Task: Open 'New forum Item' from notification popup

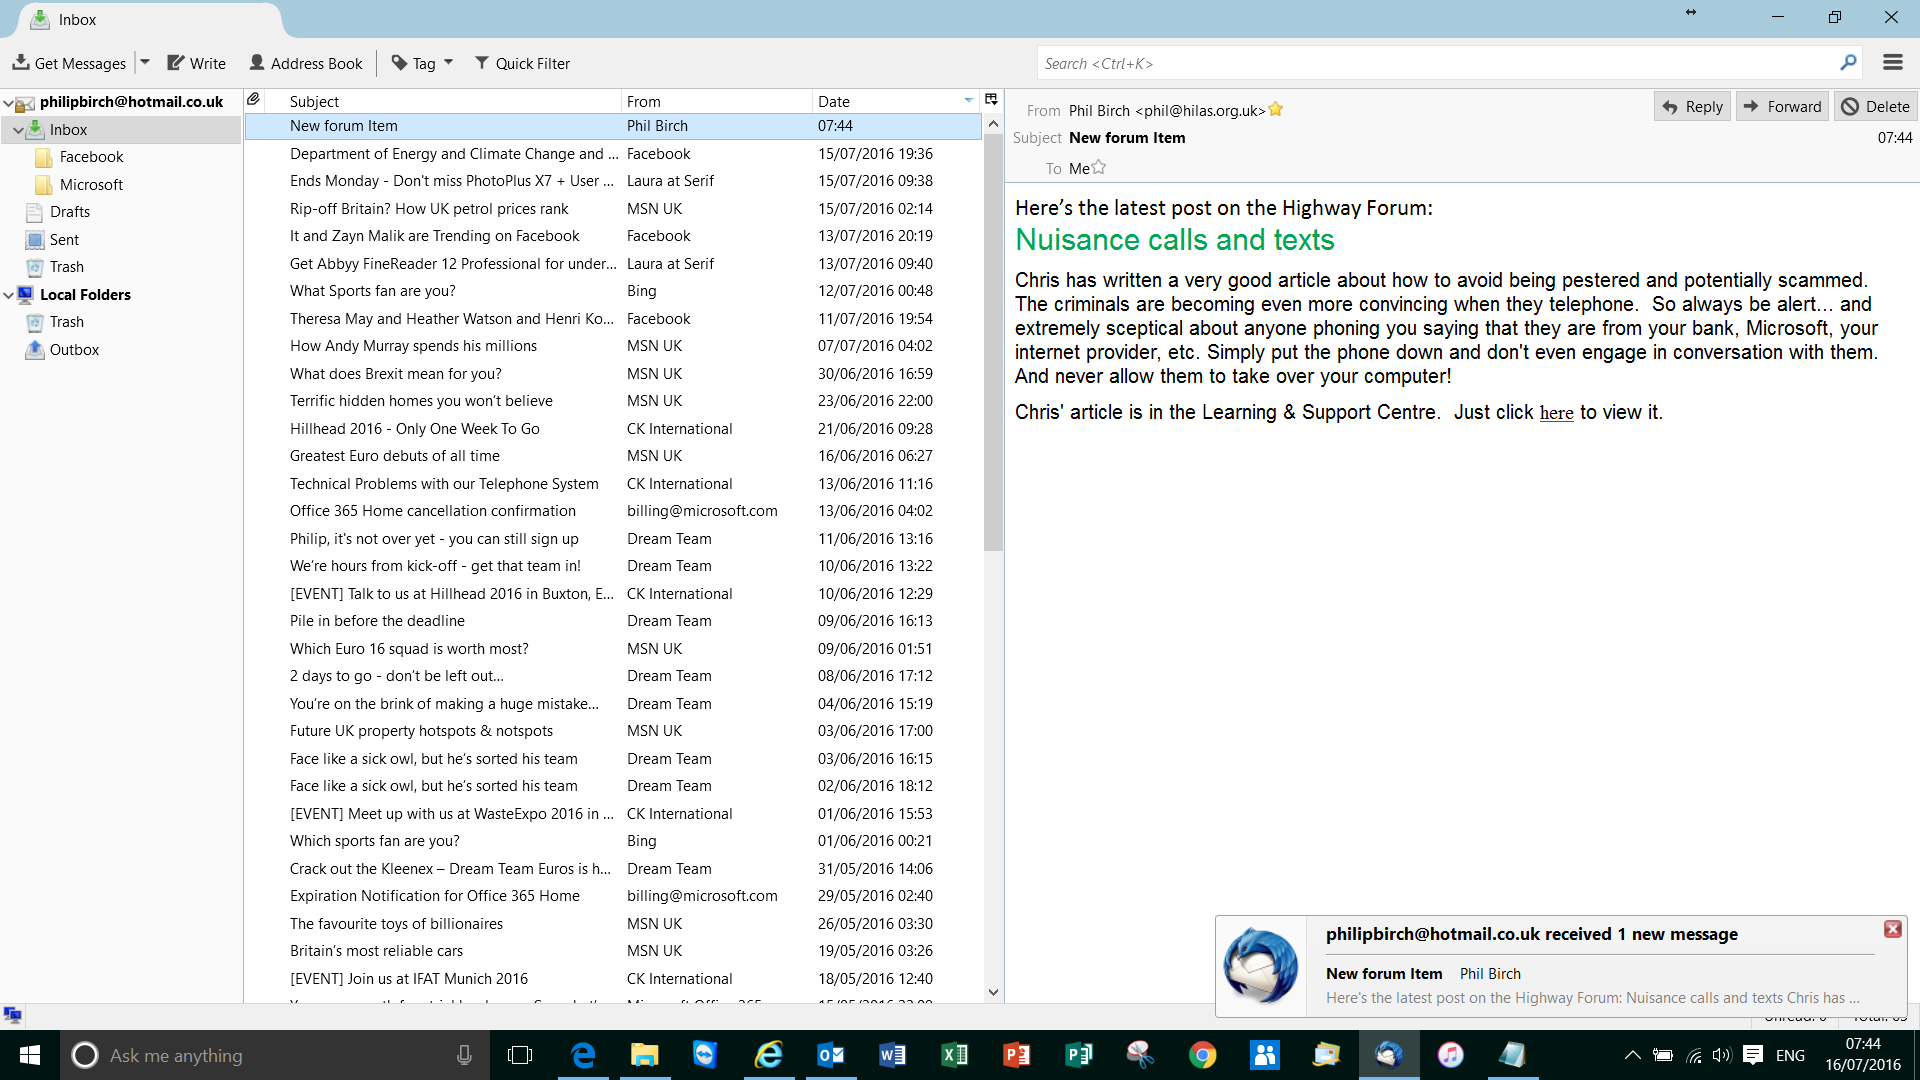Action: pos(1384,974)
